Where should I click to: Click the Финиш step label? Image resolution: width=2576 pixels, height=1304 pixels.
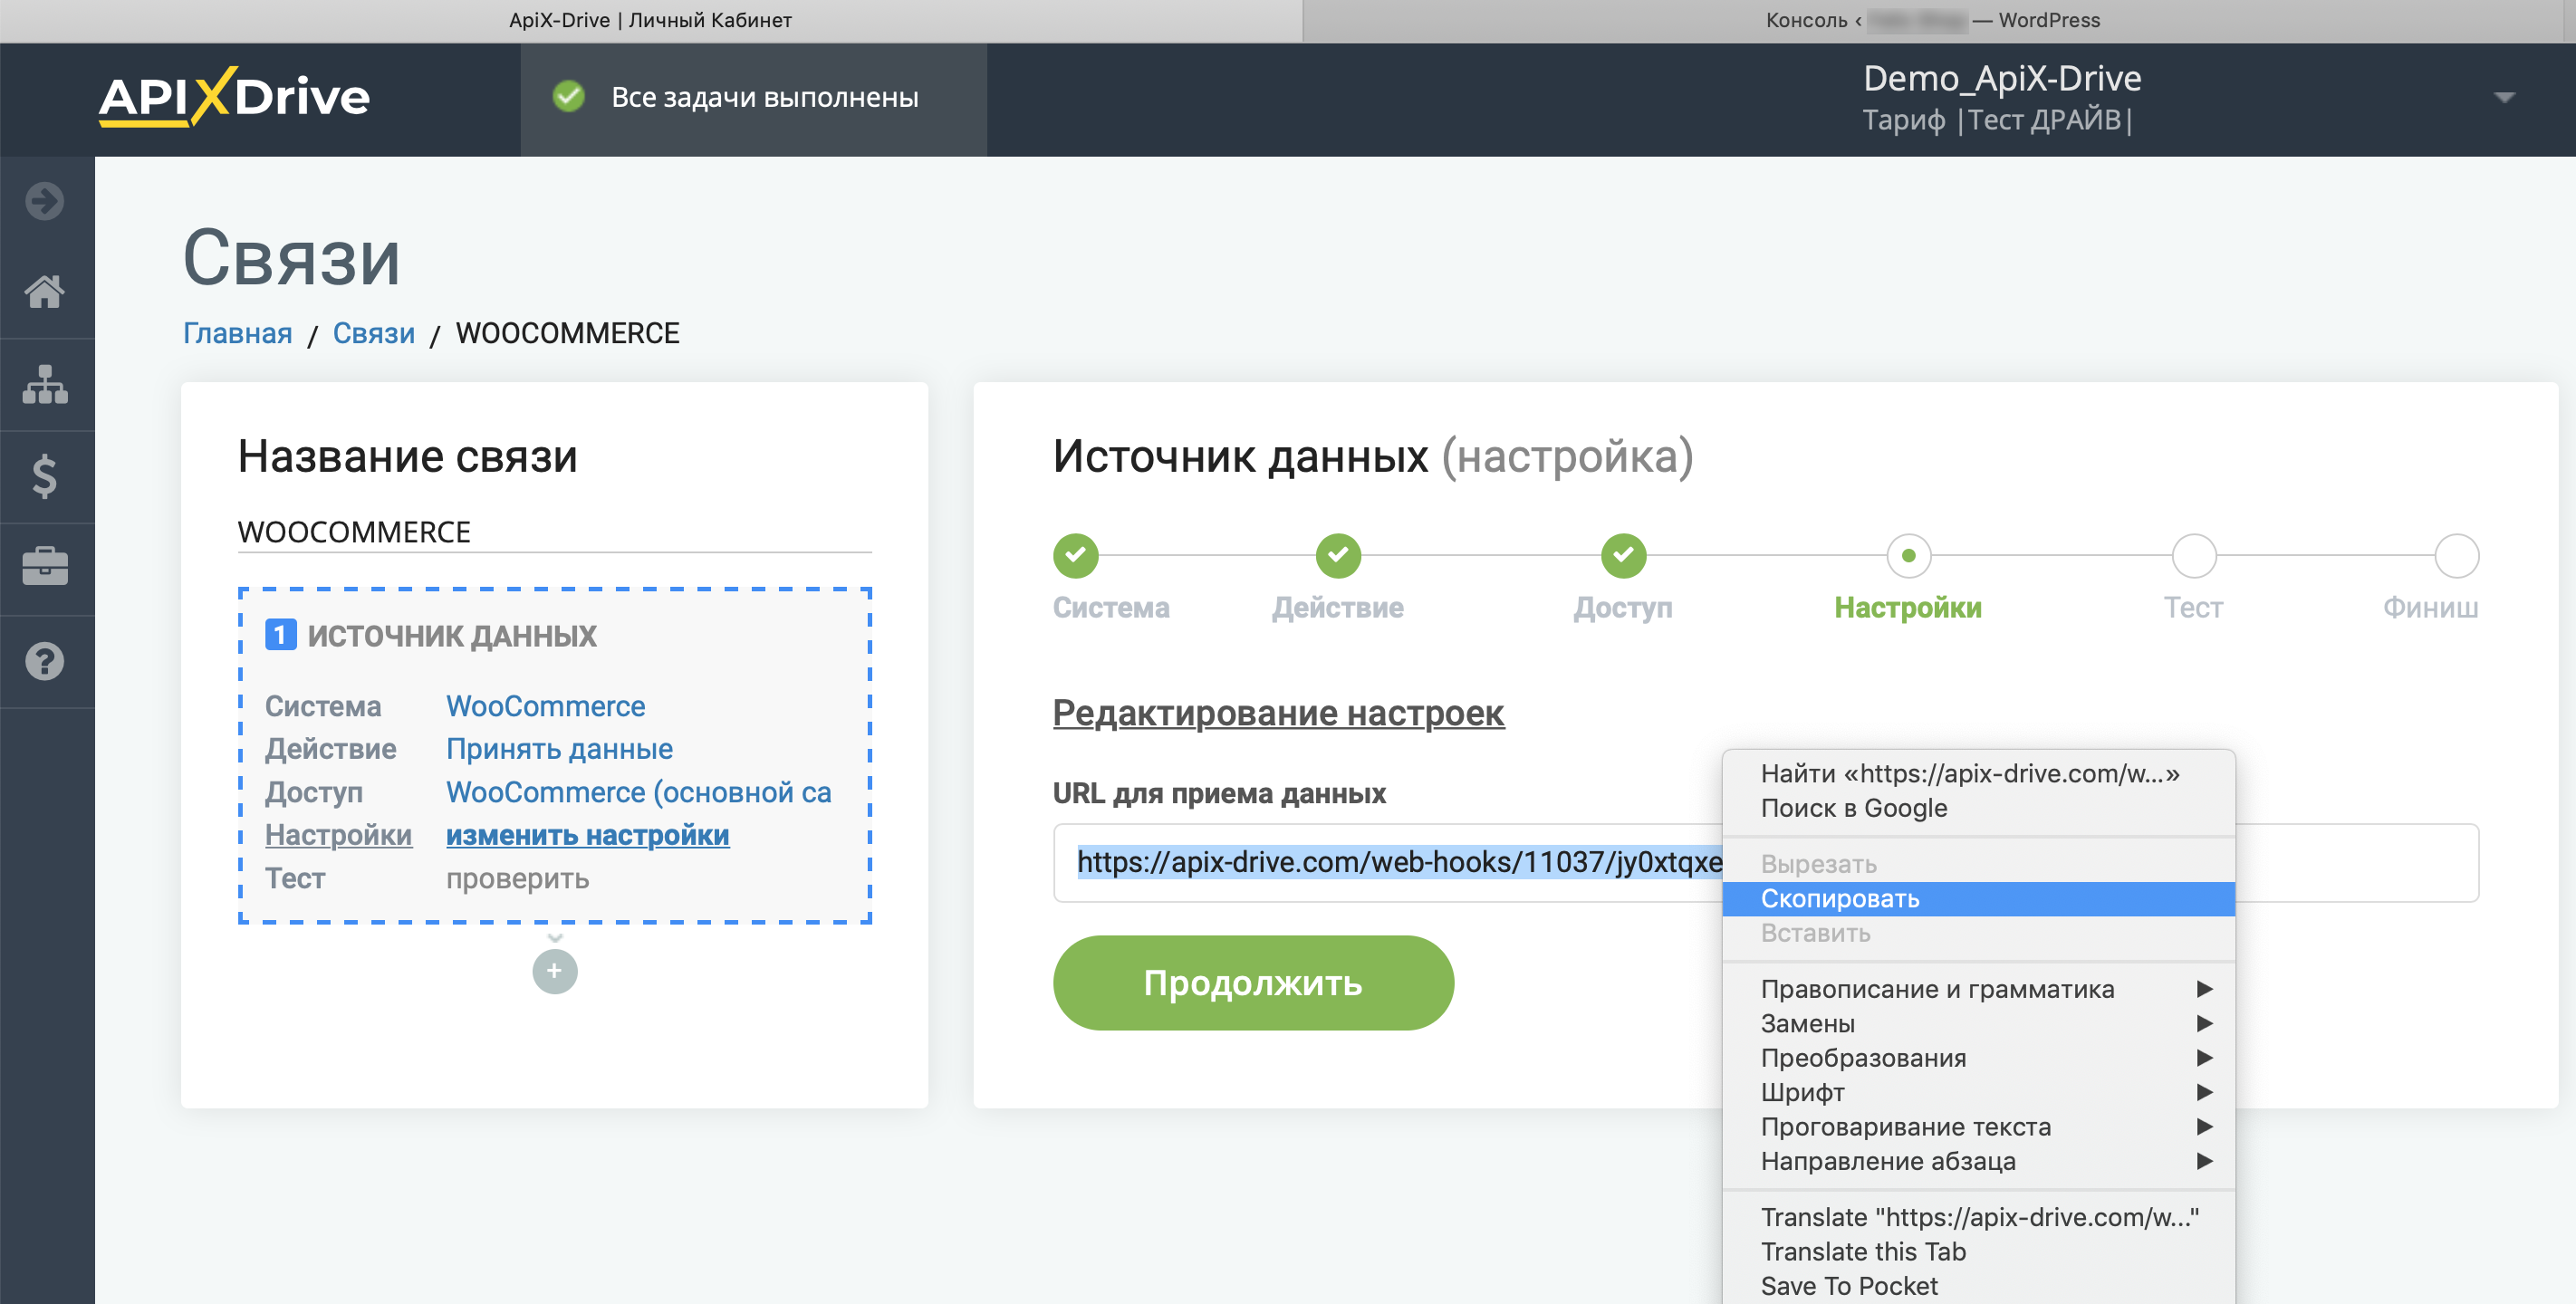click(2430, 607)
